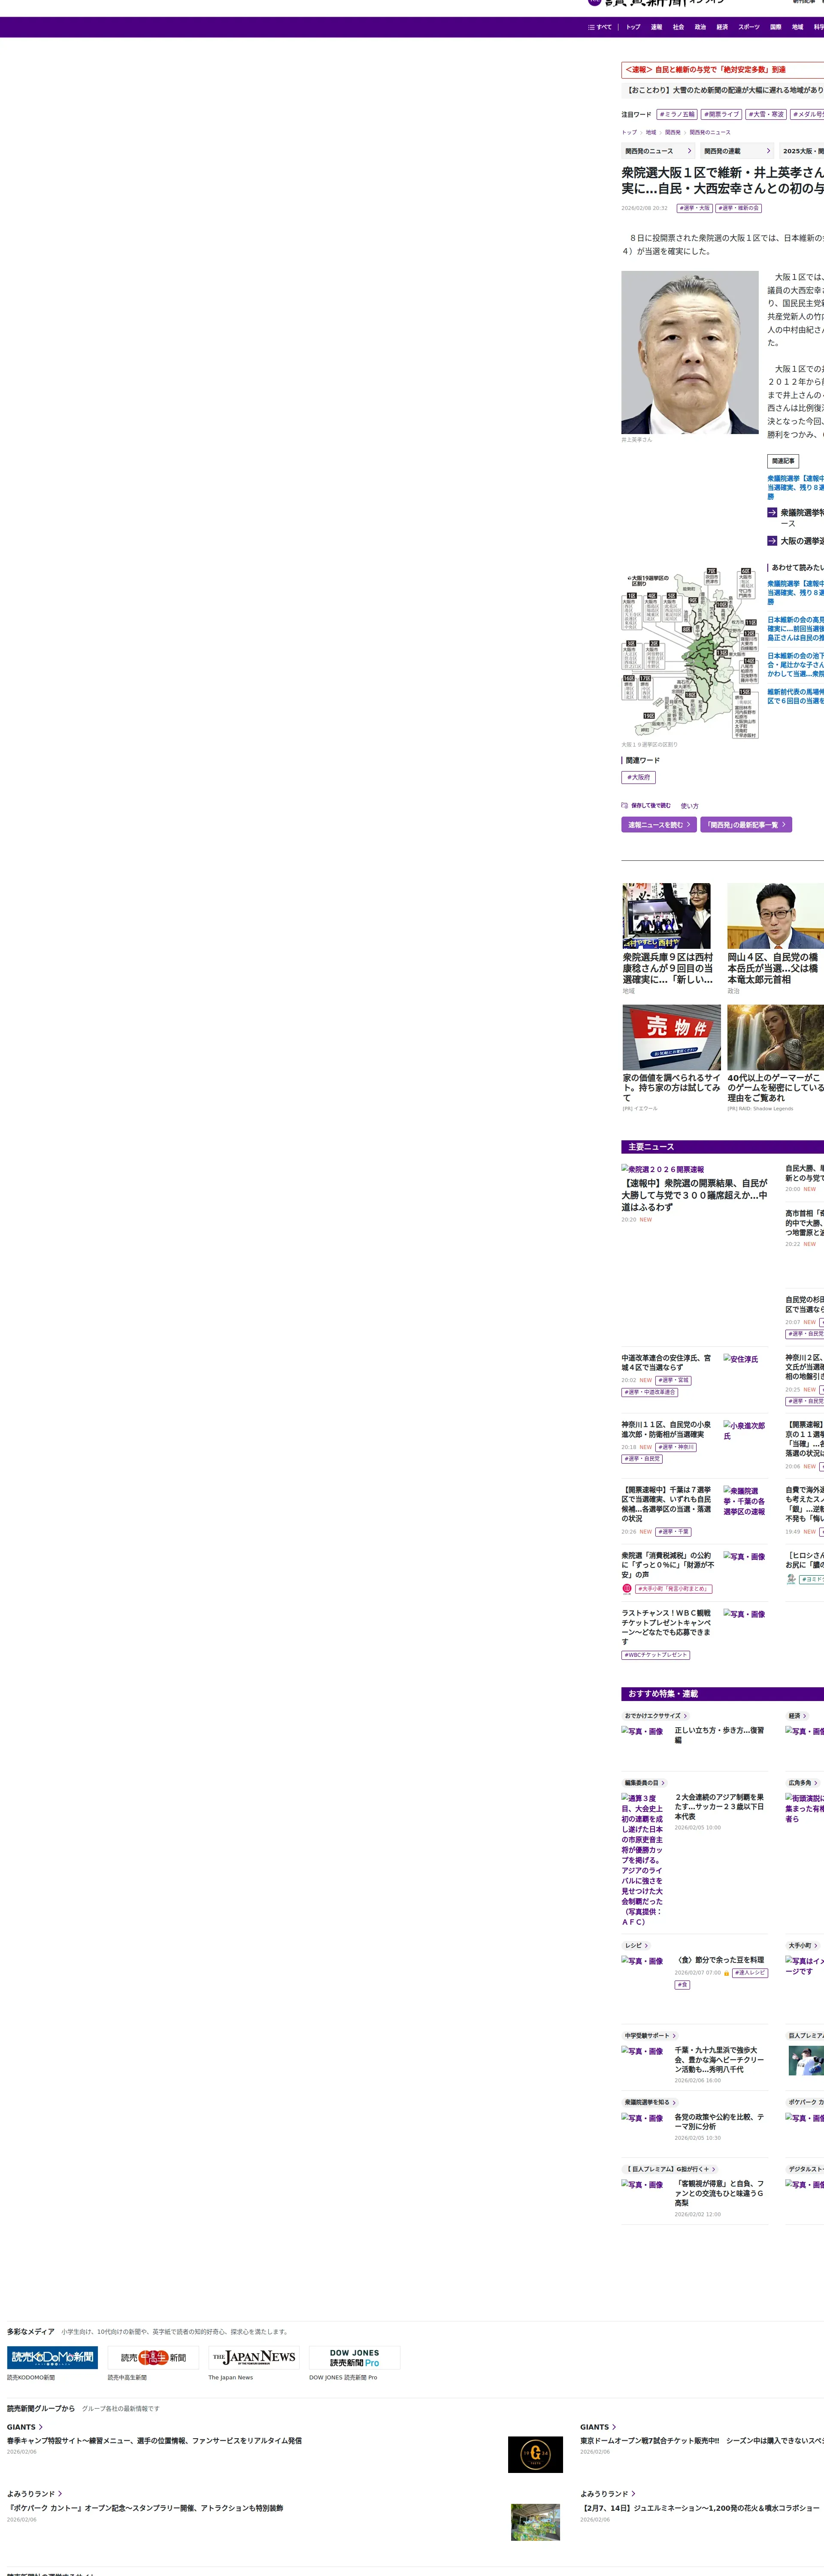Open the 読売中高生新聞 logo
Image resolution: width=824 pixels, height=2576 pixels.
coord(153,2357)
